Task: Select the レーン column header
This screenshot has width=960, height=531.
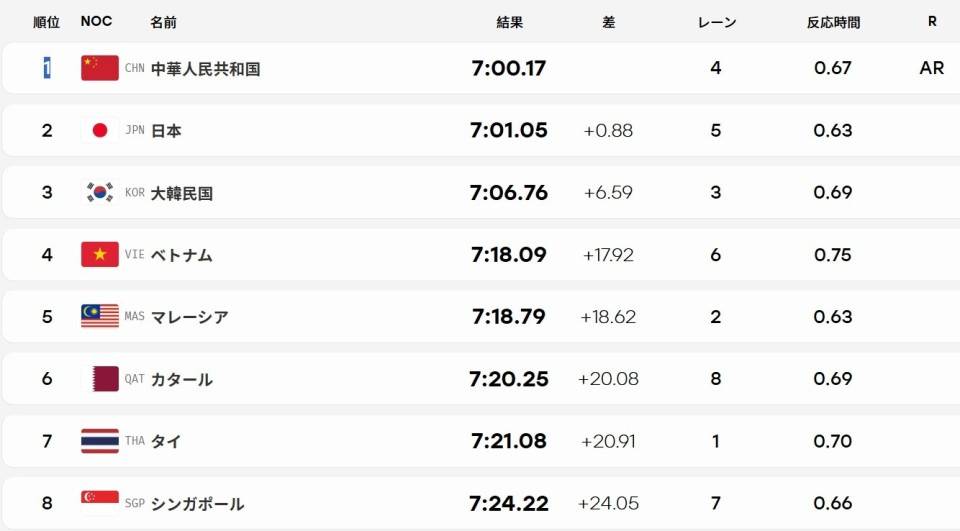Action: (717, 23)
